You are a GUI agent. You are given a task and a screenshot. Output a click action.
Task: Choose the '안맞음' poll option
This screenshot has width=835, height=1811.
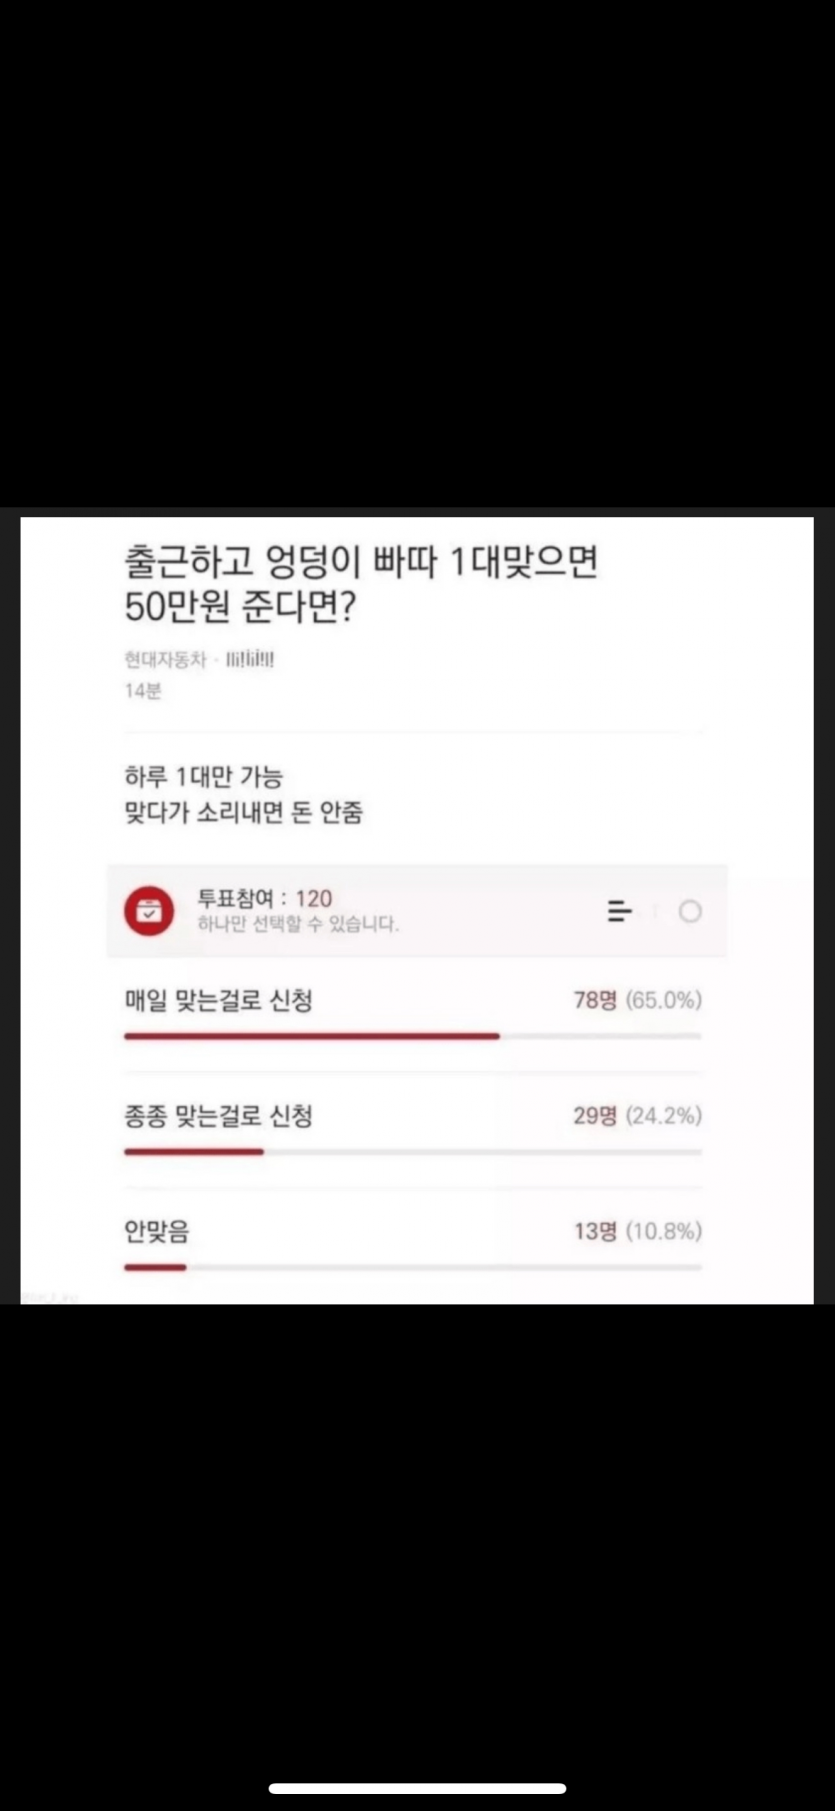pyautogui.click(x=157, y=1231)
